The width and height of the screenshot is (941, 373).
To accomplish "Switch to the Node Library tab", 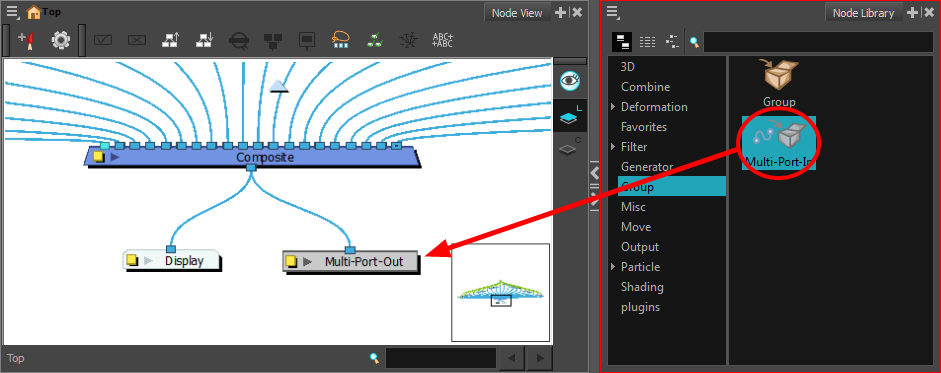I will pos(863,13).
